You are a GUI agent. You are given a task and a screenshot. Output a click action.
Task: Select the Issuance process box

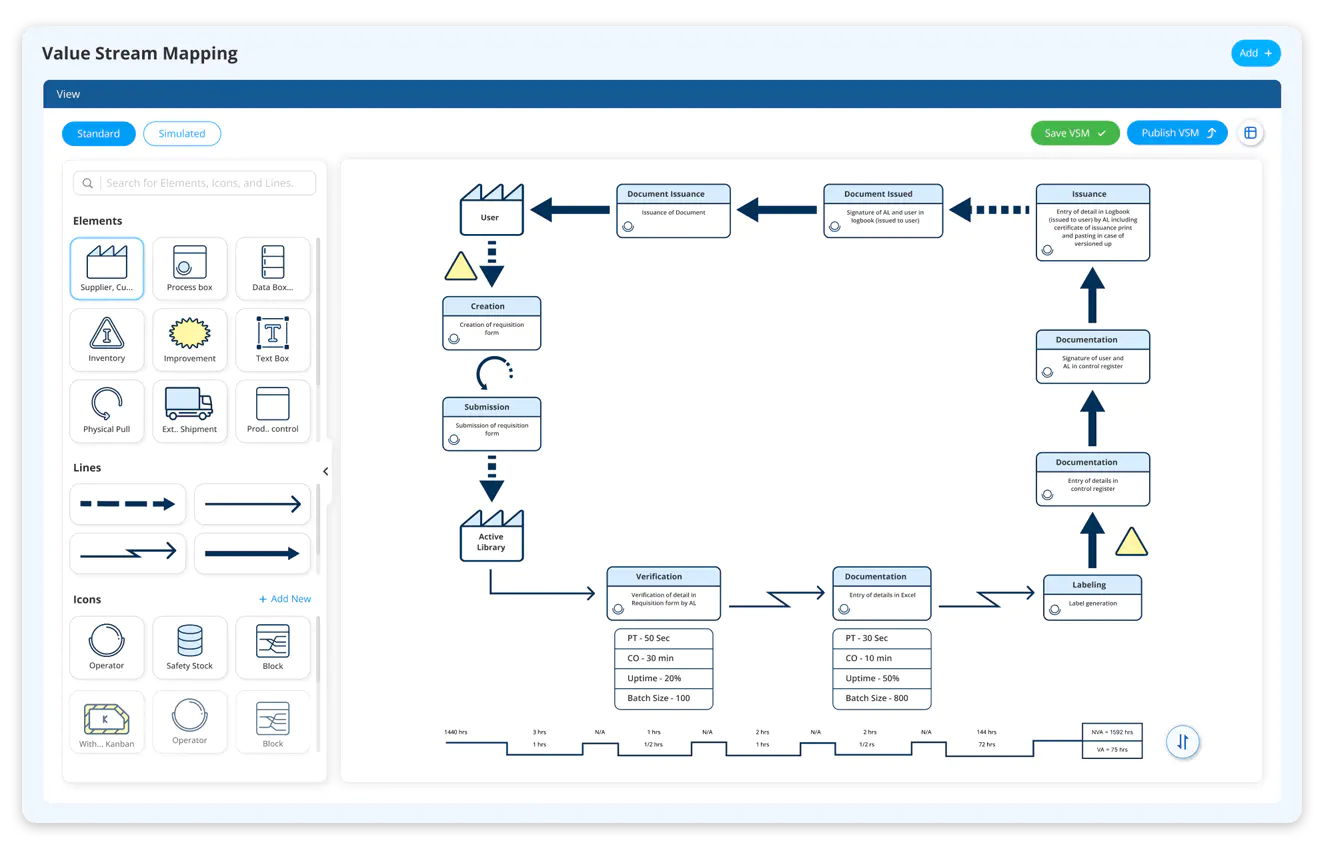pos(1093,222)
